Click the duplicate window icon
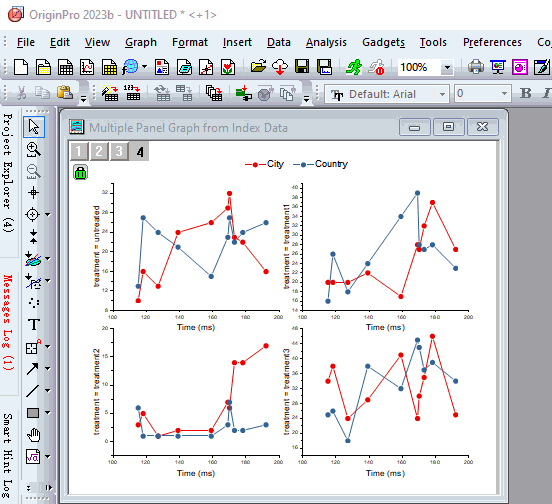This screenshot has height=504, width=552. pos(214,93)
